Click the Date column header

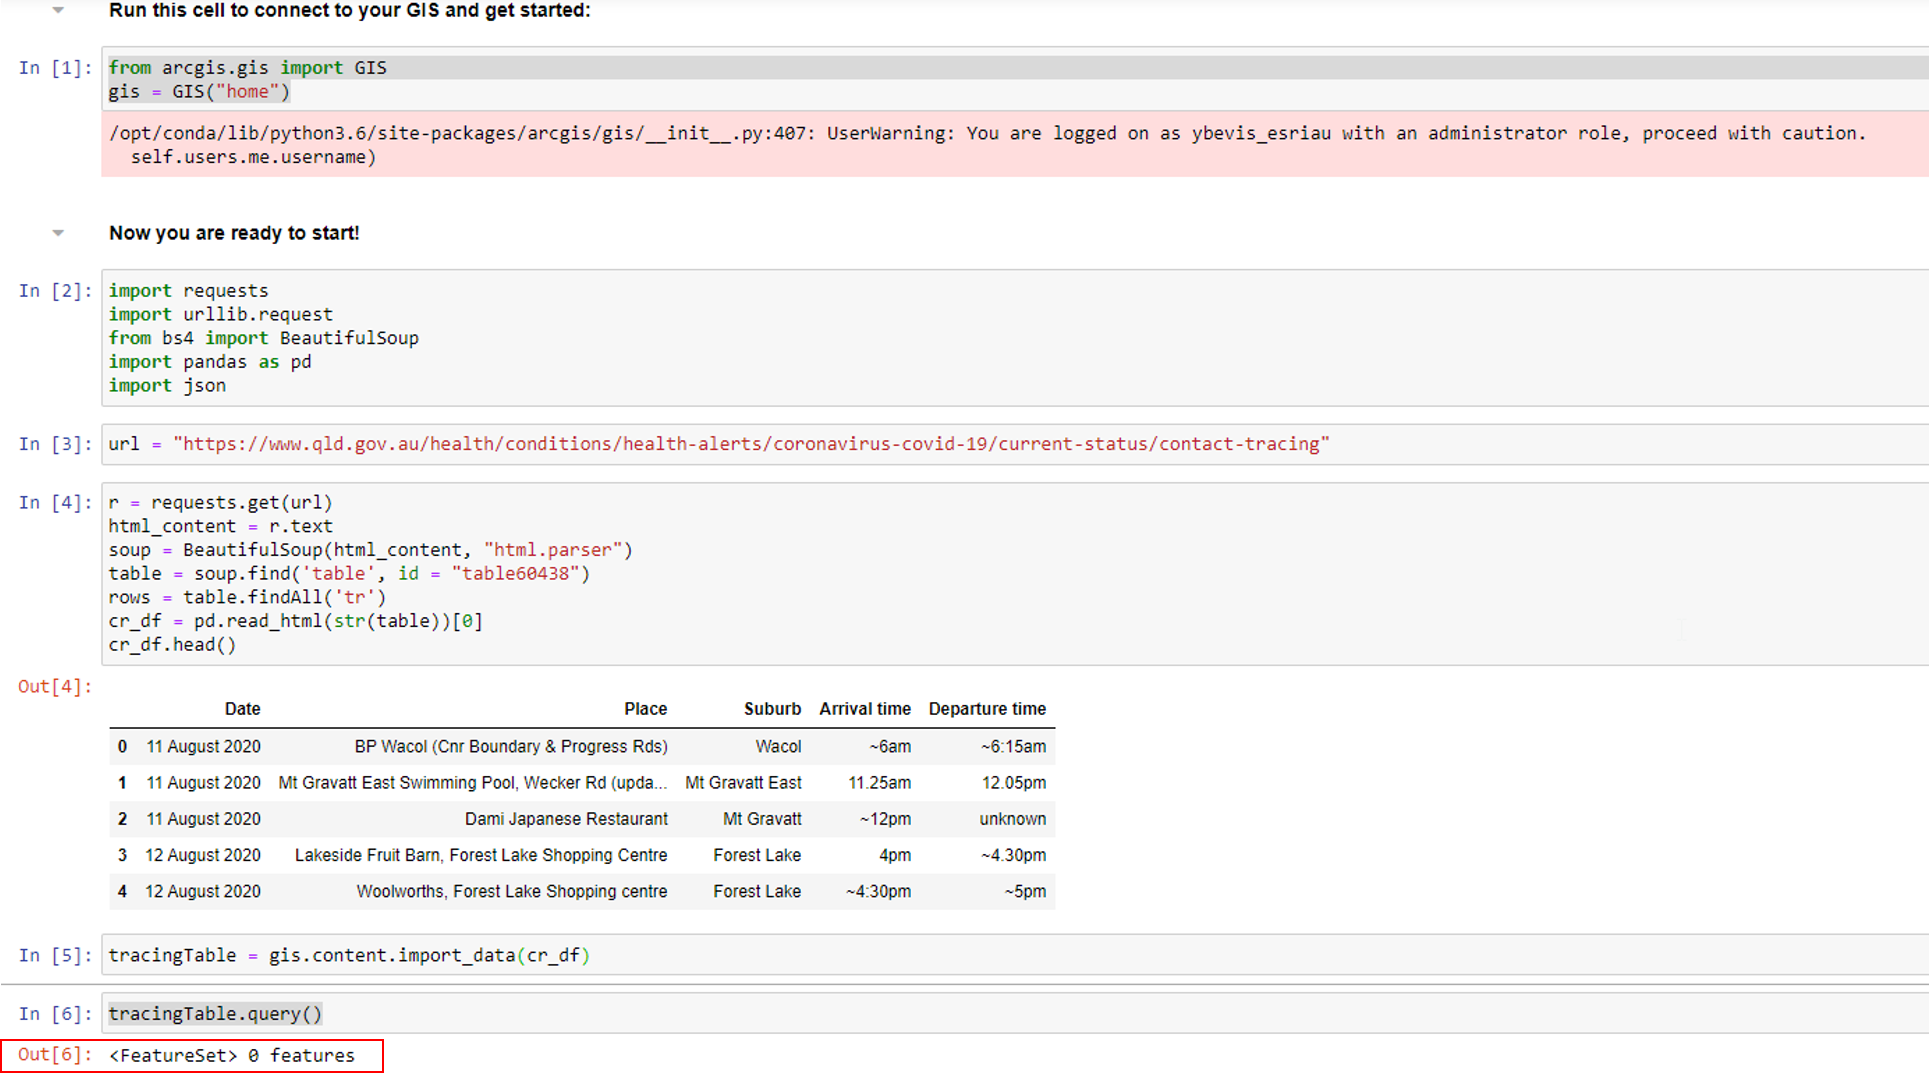click(242, 709)
